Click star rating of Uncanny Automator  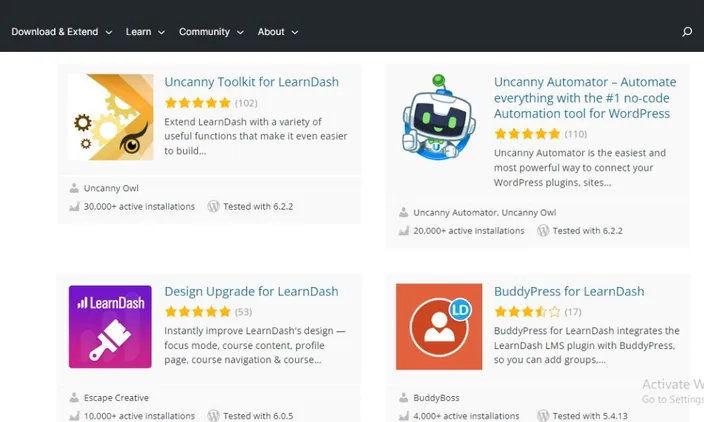point(527,134)
